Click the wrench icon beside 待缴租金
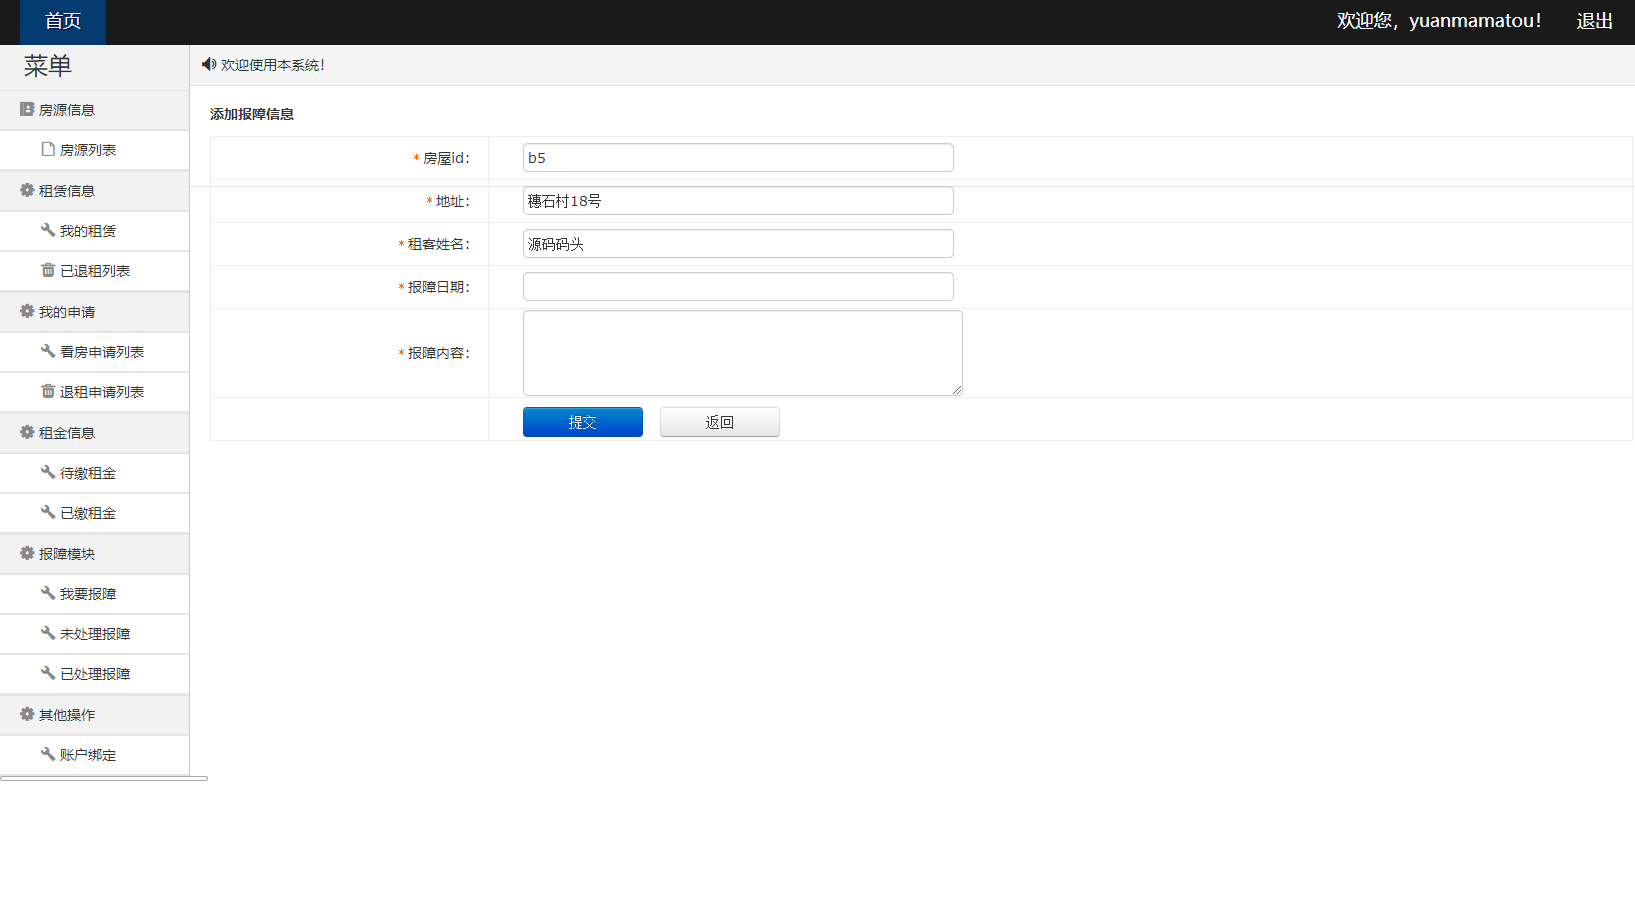The image size is (1635, 904). tap(47, 472)
